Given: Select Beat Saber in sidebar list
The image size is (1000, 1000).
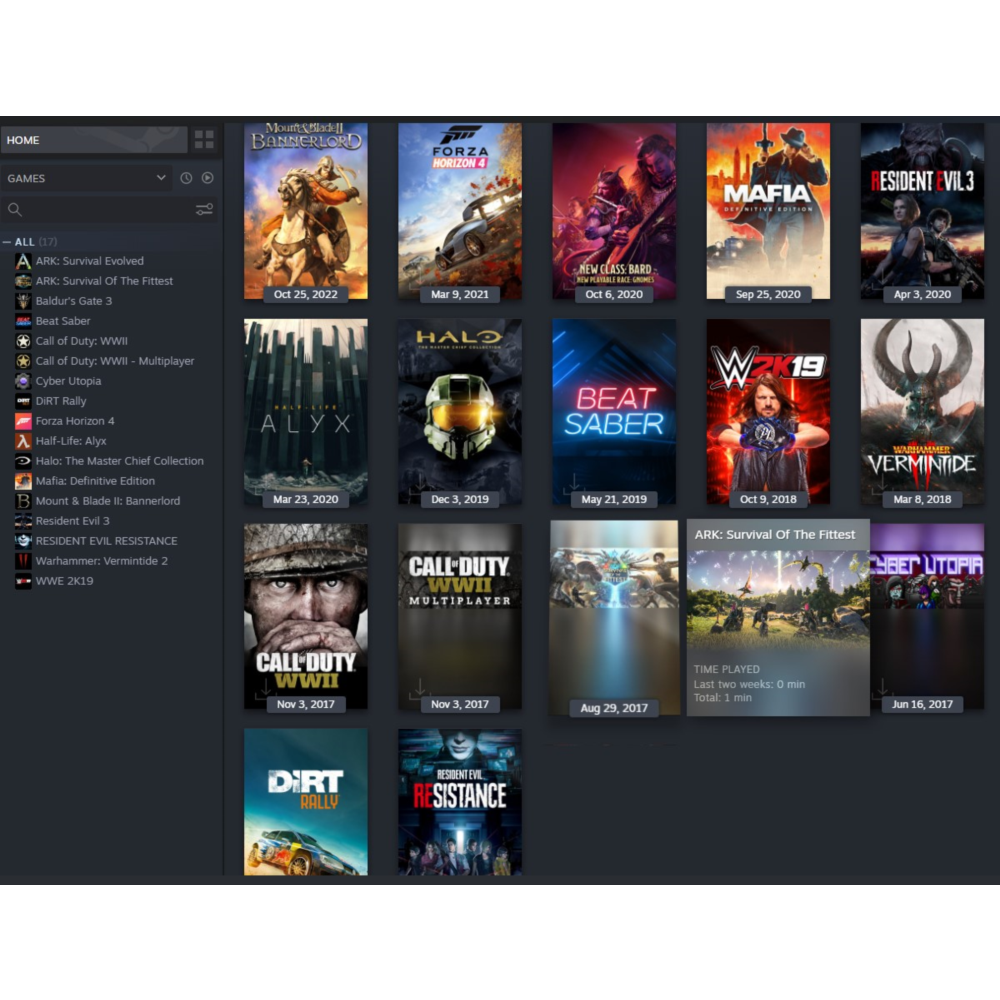Looking at the screenshot, I should tap(62, 321).
